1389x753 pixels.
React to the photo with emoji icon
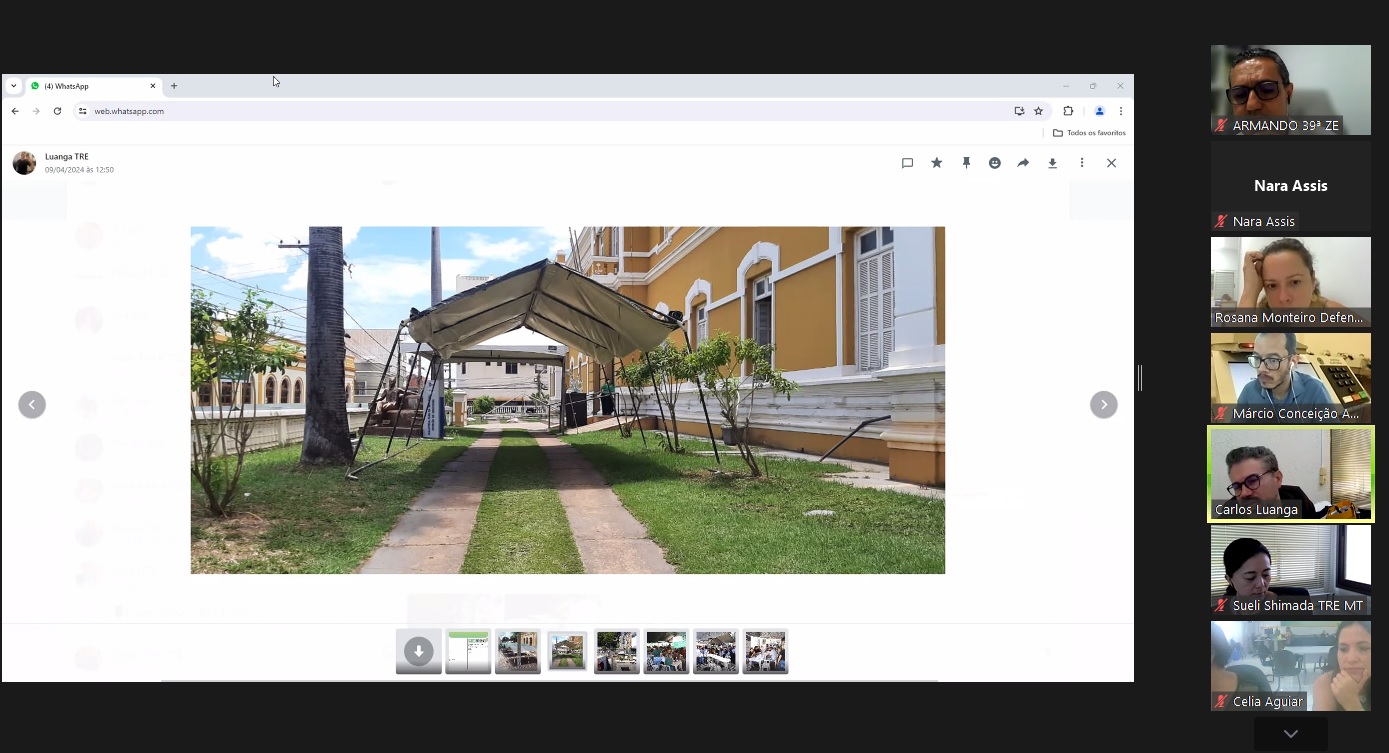pyautogui.click(x=995, y=163)
